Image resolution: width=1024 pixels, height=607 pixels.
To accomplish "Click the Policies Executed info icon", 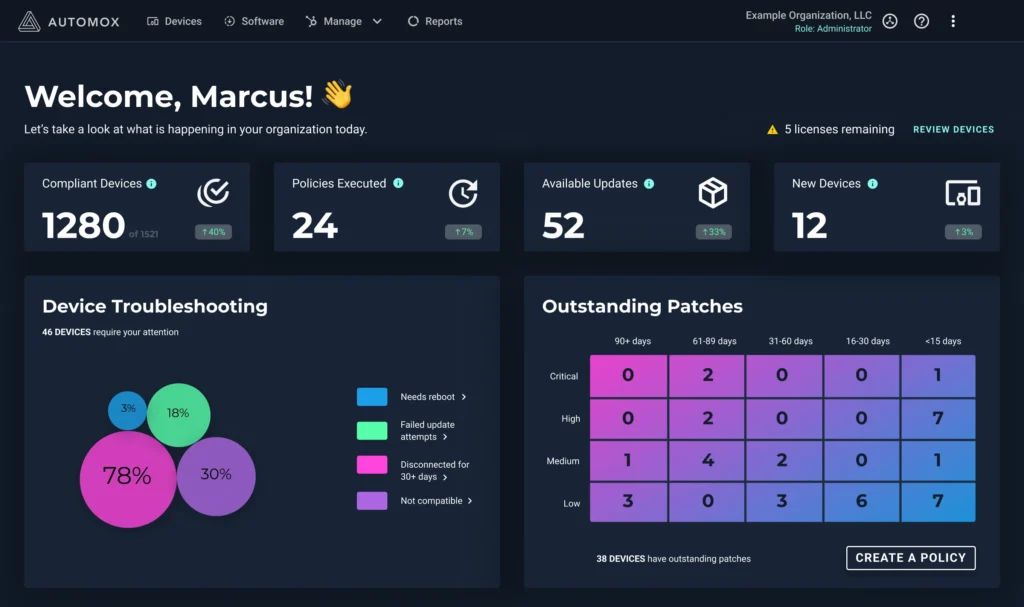I will 398,184.
